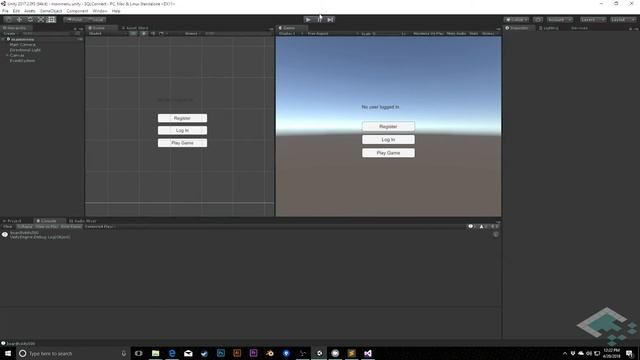Click Clear in the Console panel
The image size is (640, 360).
click(8, 227)
